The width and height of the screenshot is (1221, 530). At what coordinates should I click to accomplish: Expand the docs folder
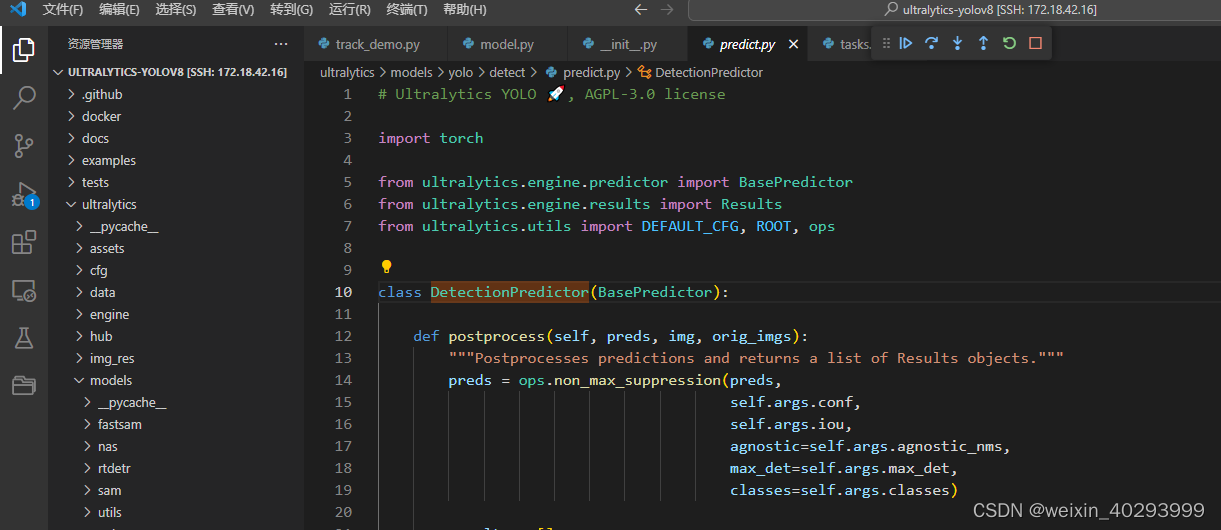pyautogui.click(x=175, y=138)
